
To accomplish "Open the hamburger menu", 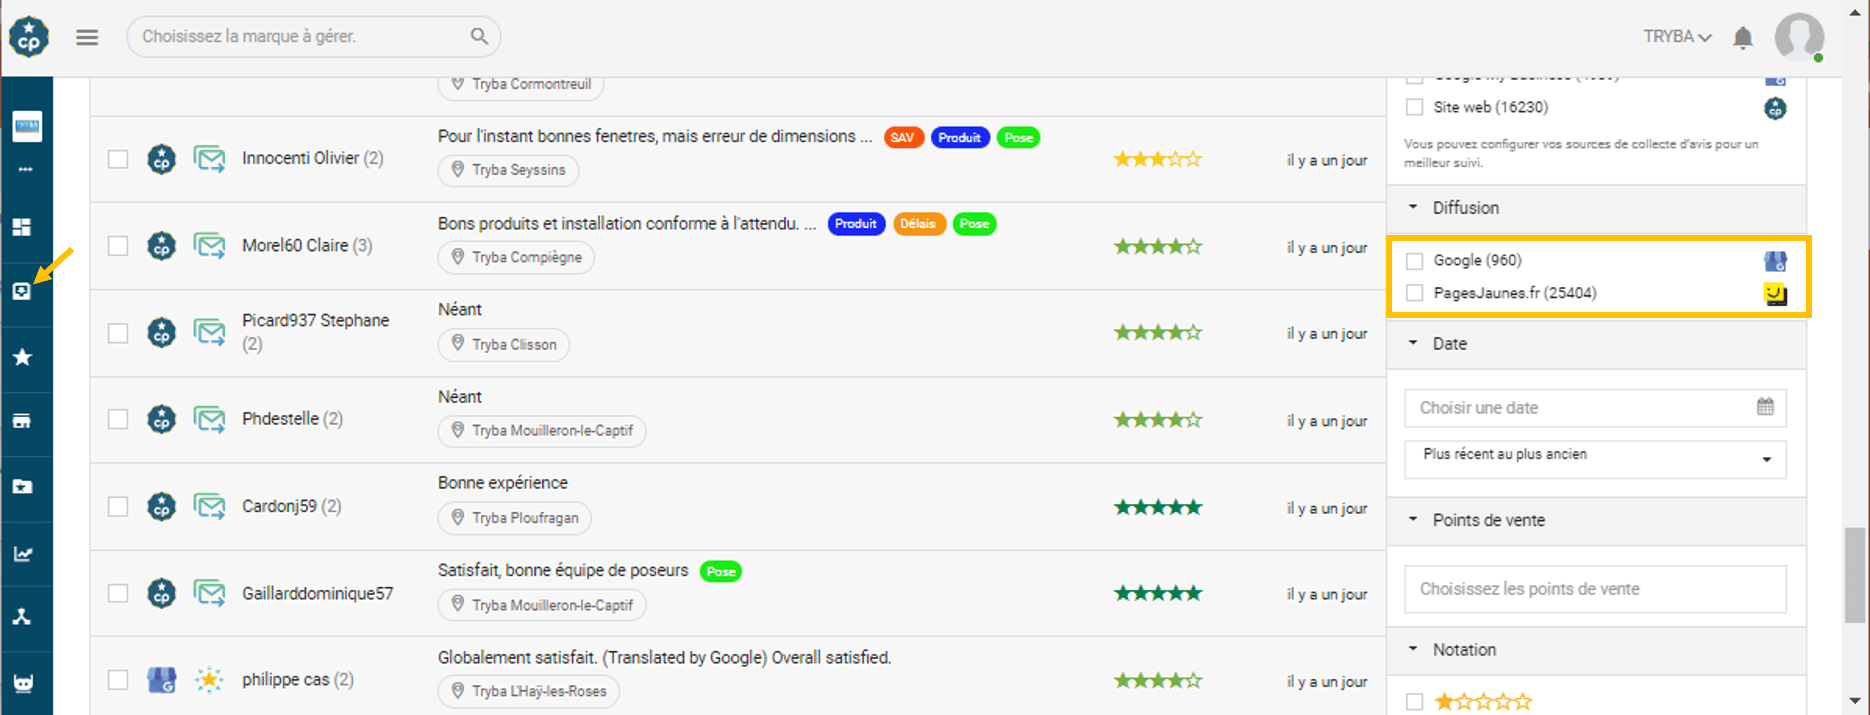I will point(87,37).
